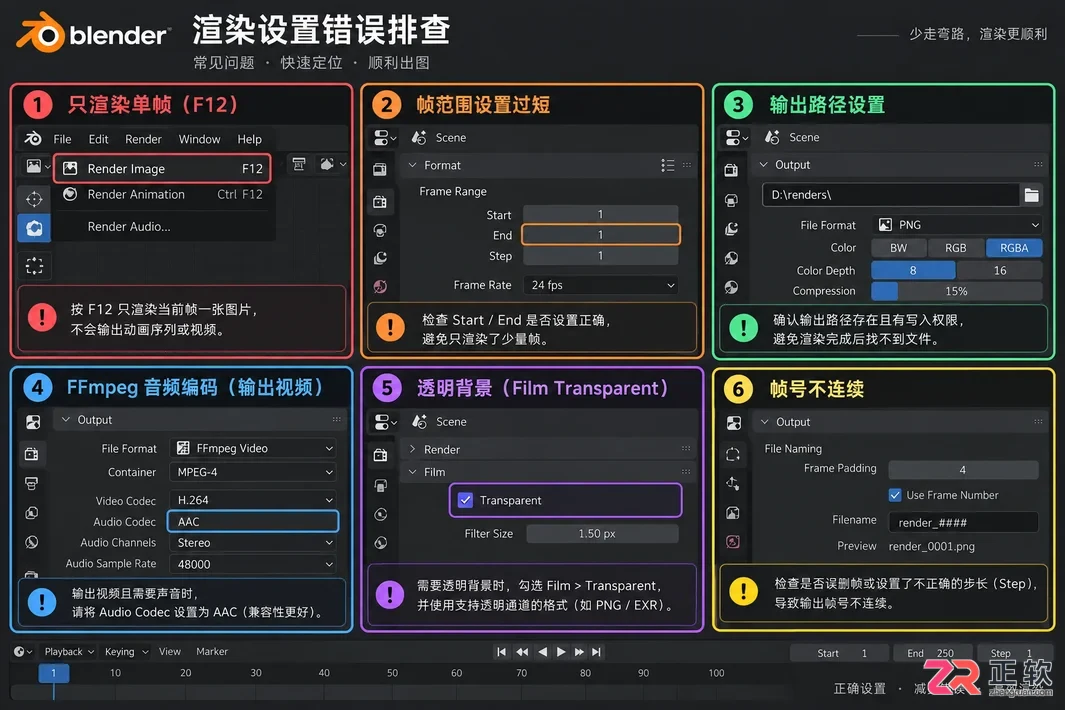Open the Edit menu
Viewport: 1065px width, 710px height.
[98, 139]
